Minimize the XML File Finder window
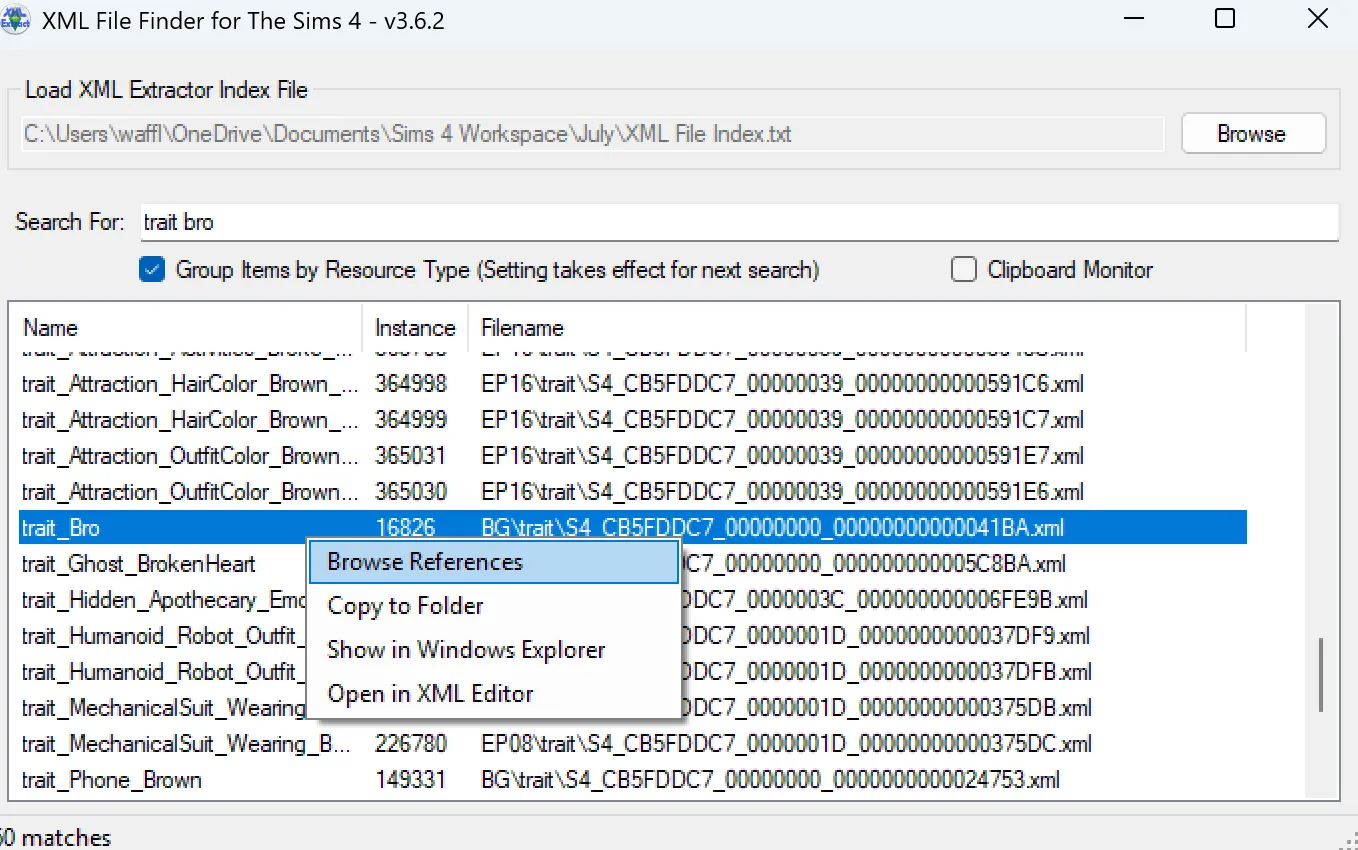This screenshot has width=1358, height=850. (x=1133, y=19)
